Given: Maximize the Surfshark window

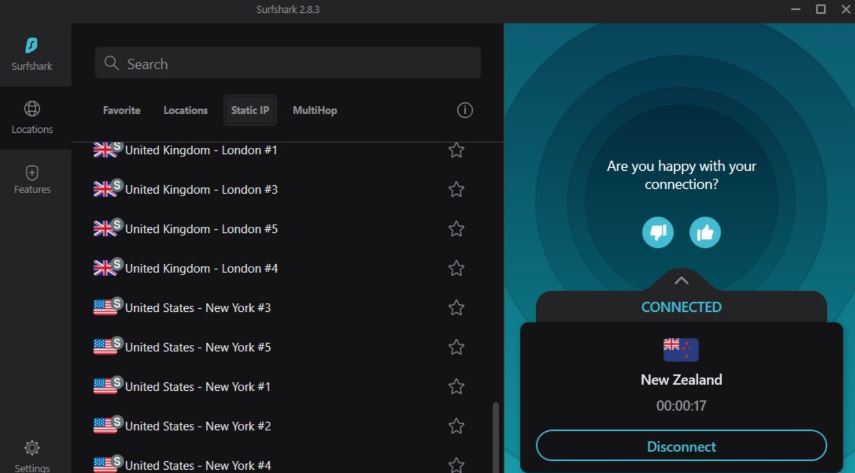Looking at the screenshot, I should [821, 9].
